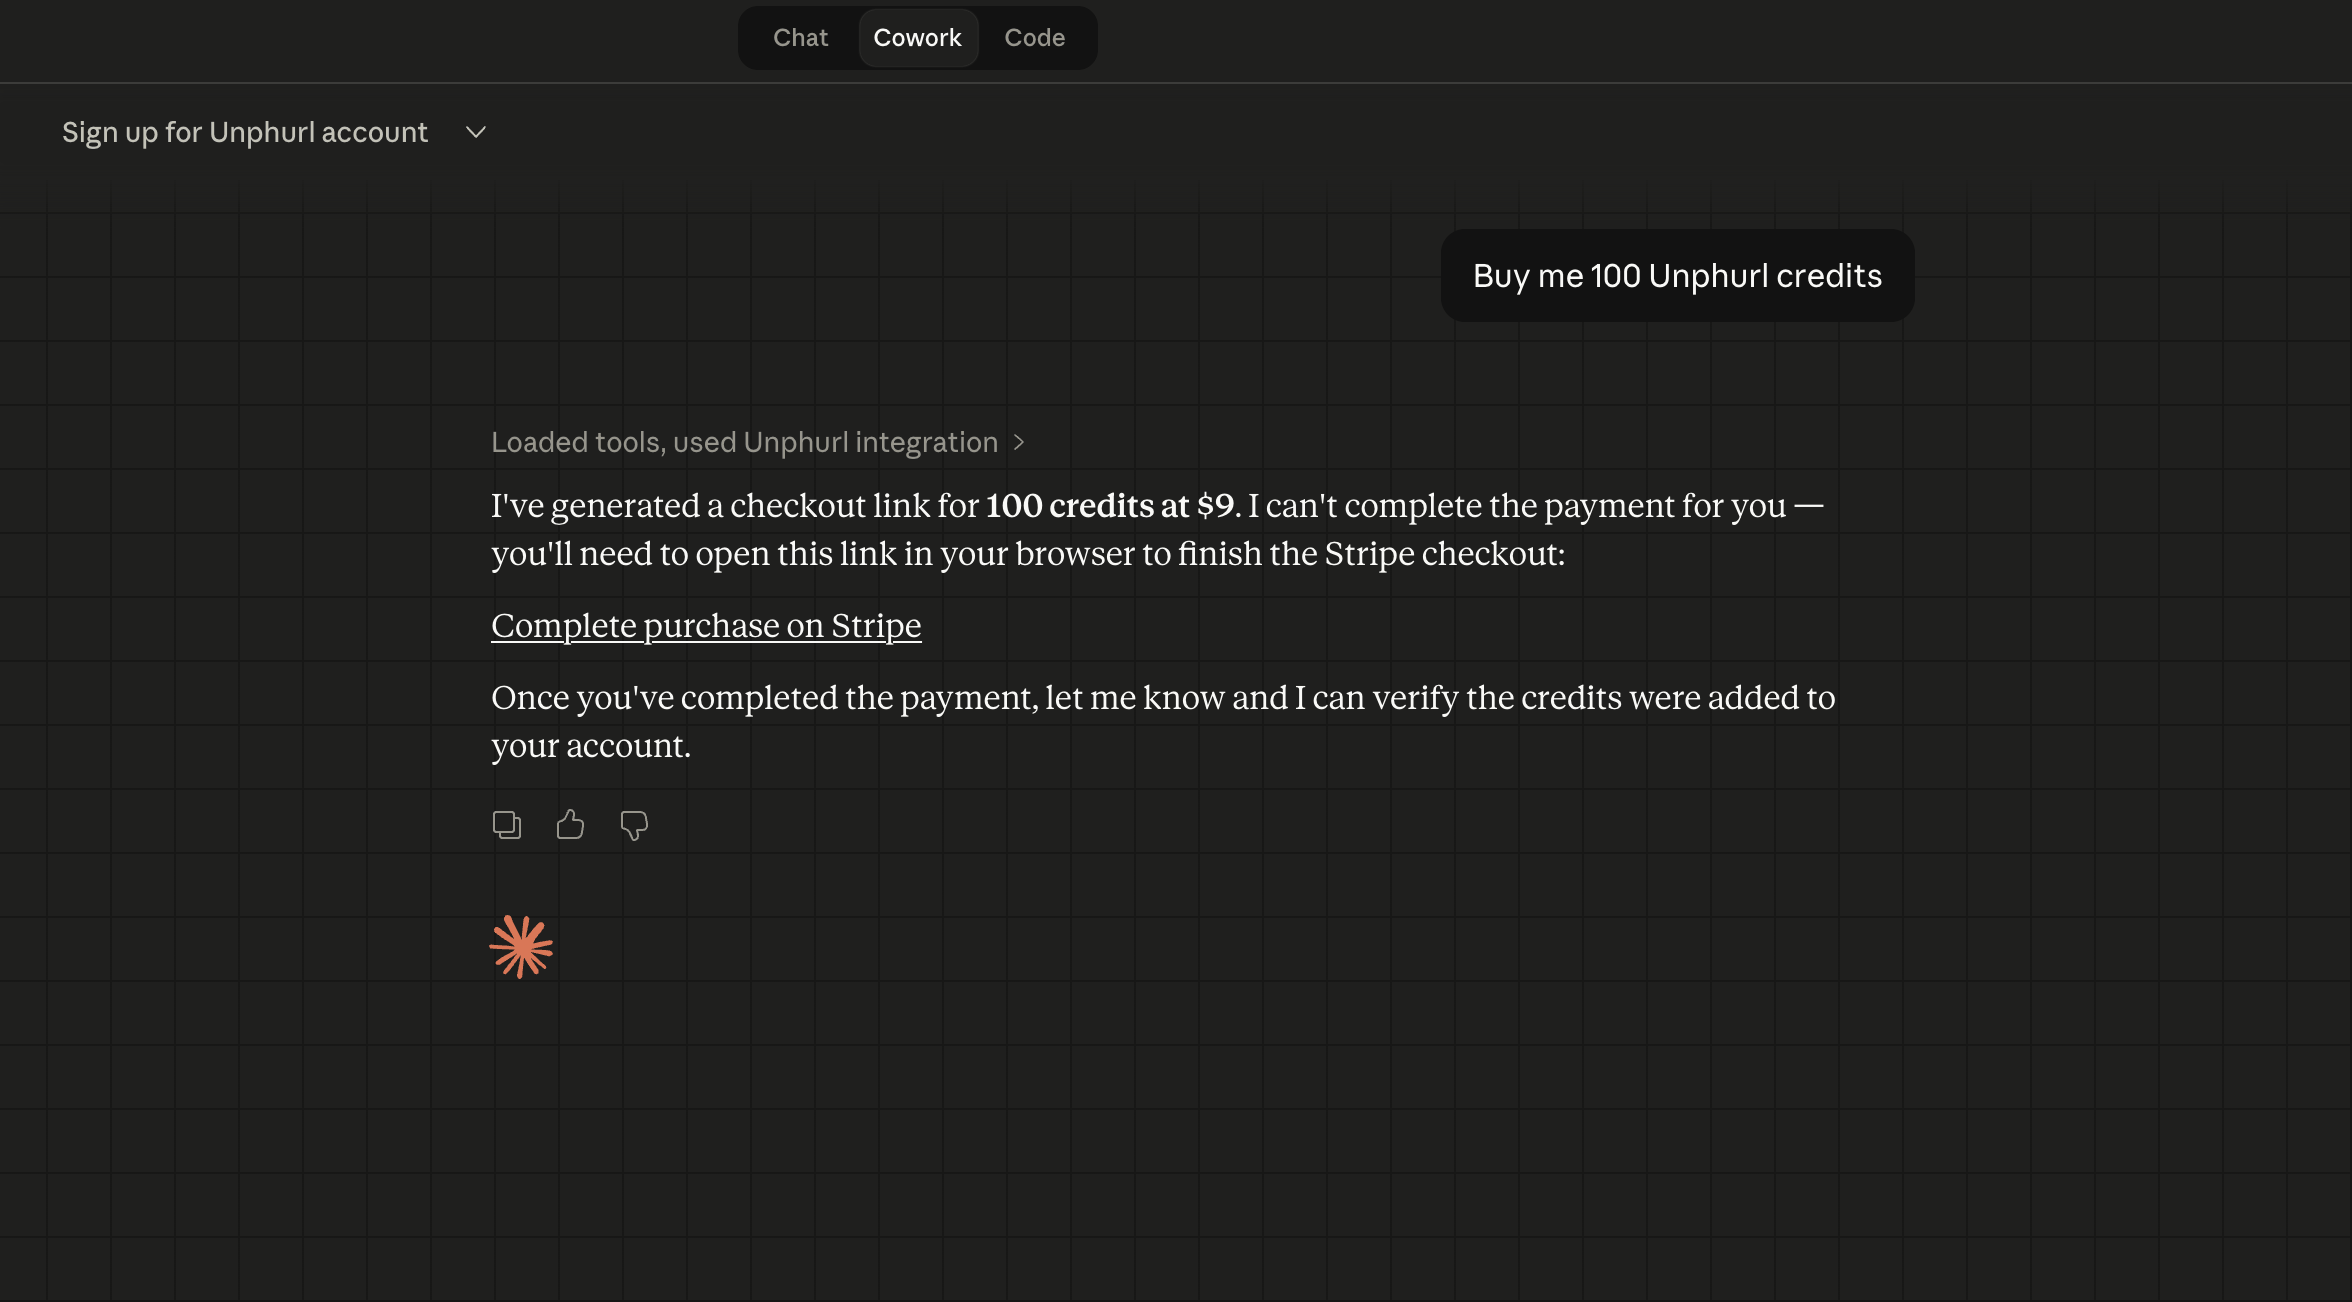The image size is (2352, 1302).
Task: Open the Code tab
Action: (1034, 38)
